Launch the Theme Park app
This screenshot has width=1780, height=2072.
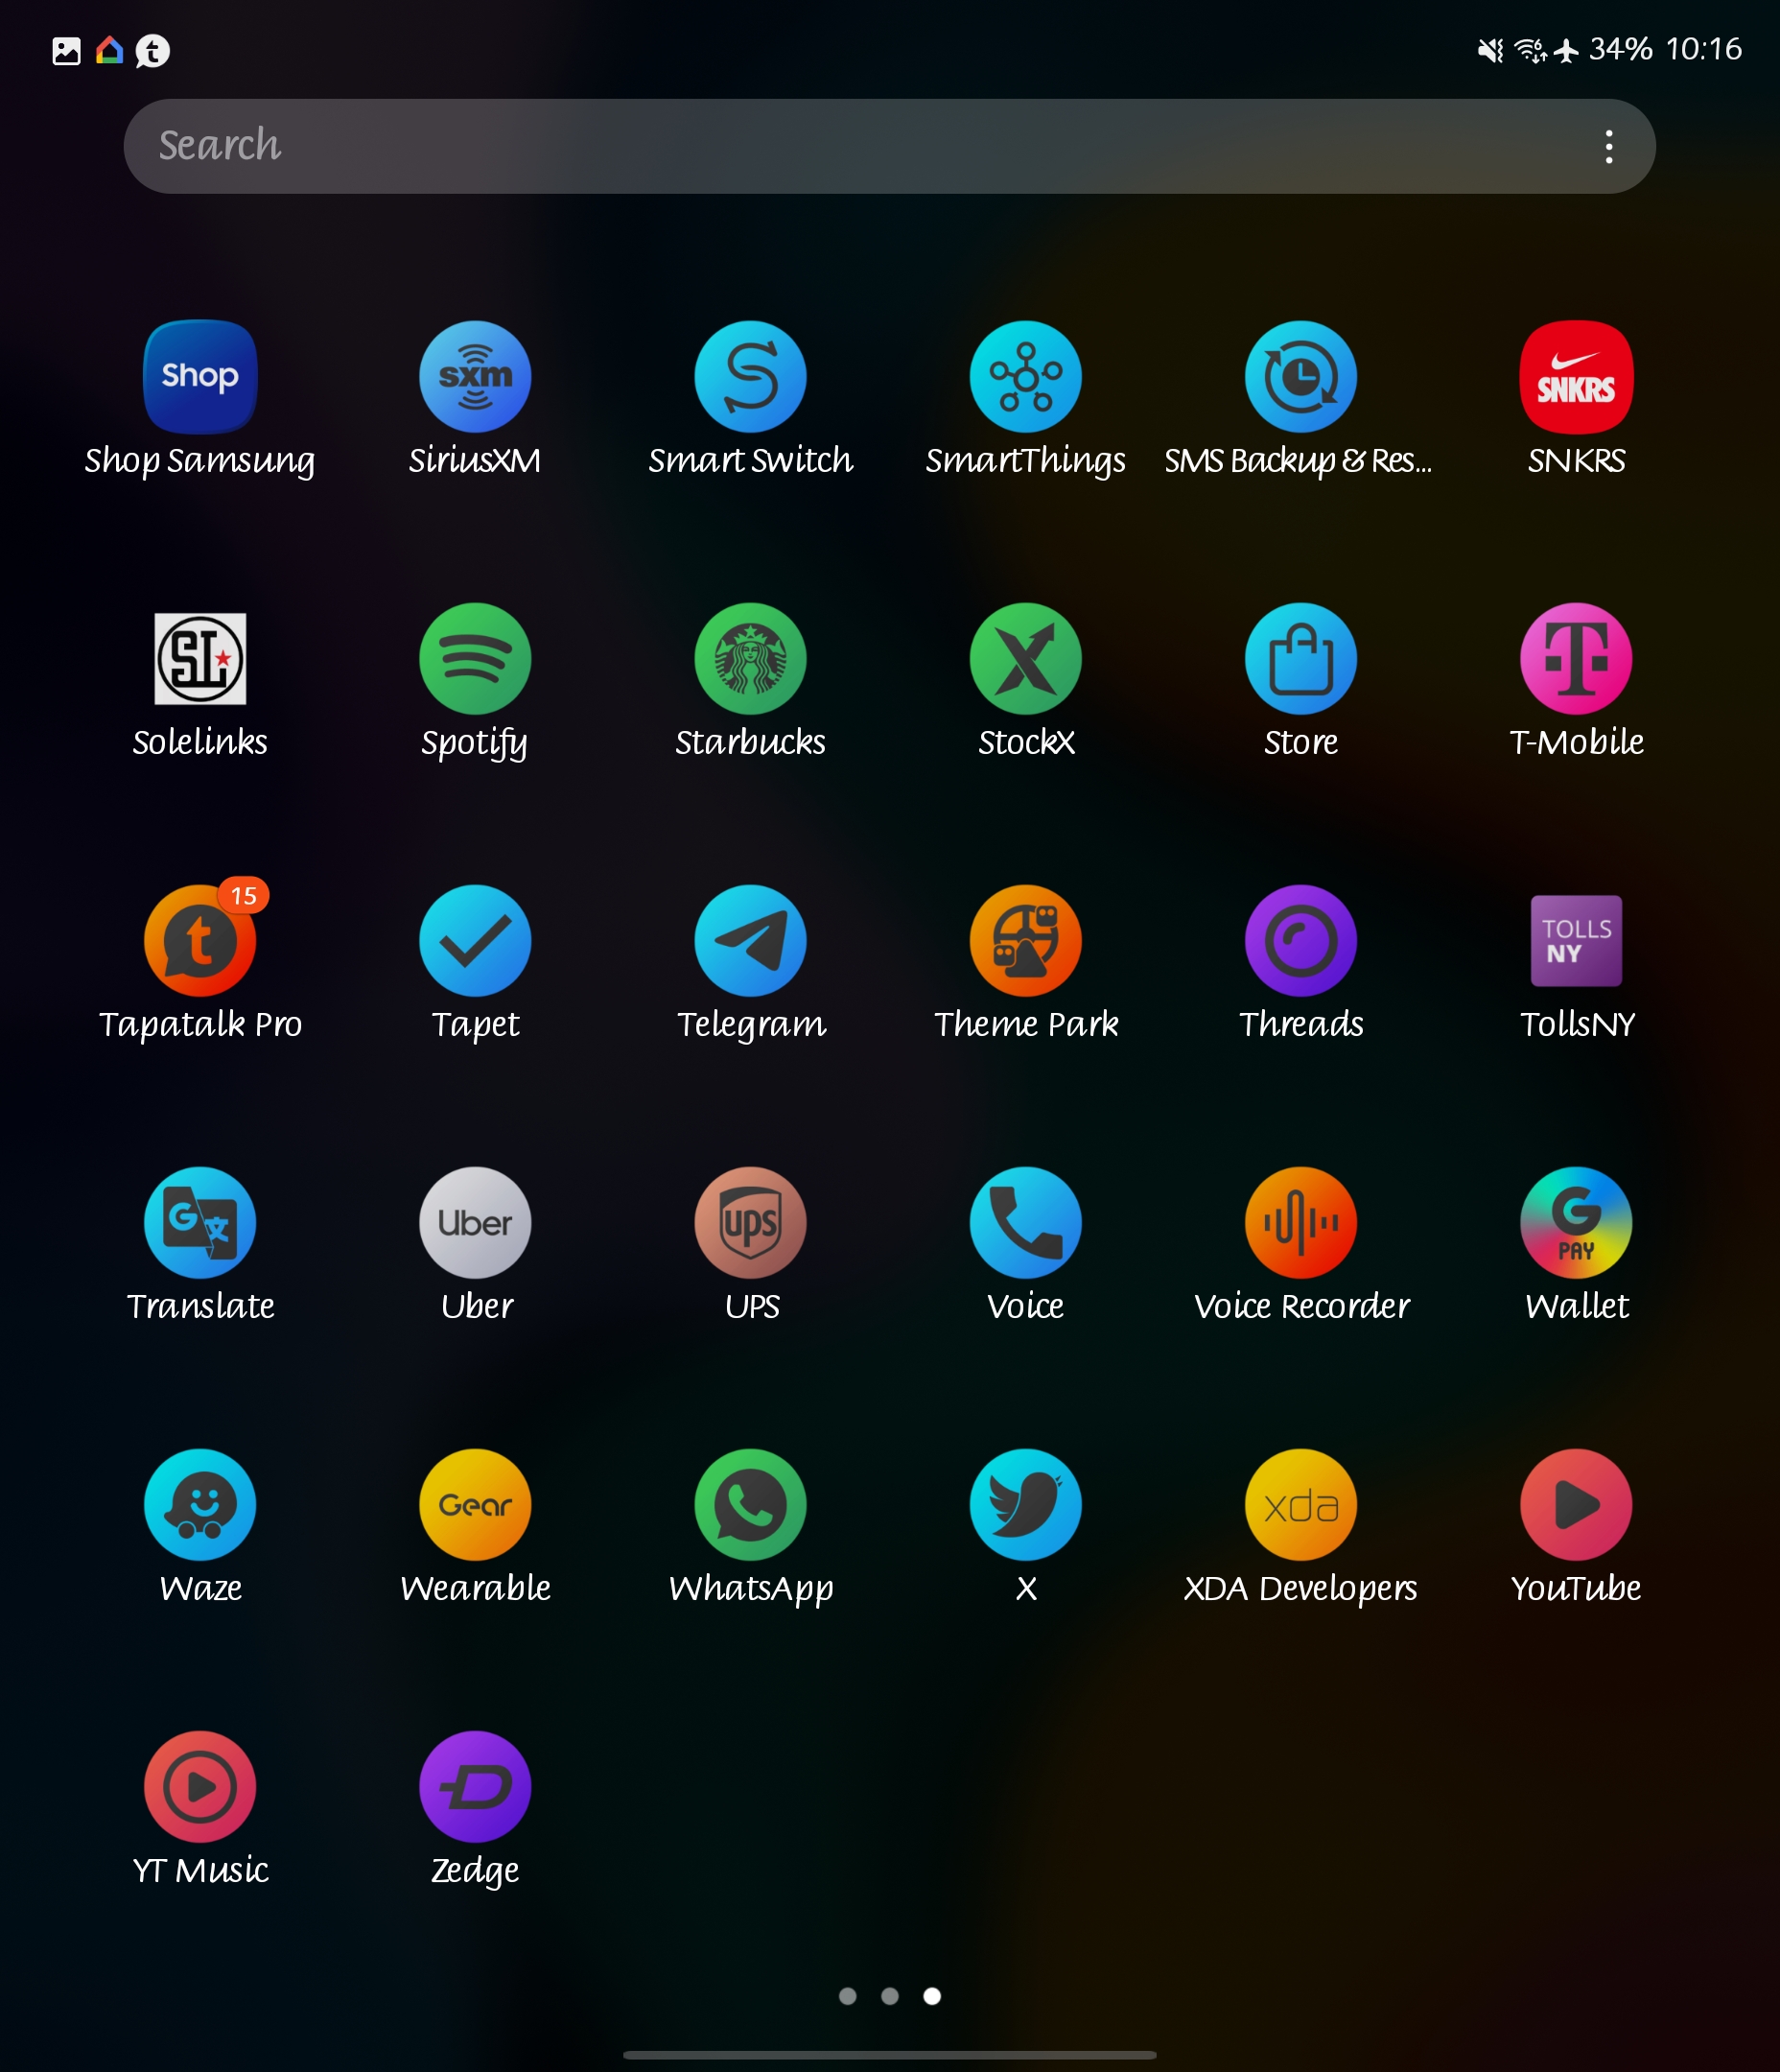coord(1026,941)
